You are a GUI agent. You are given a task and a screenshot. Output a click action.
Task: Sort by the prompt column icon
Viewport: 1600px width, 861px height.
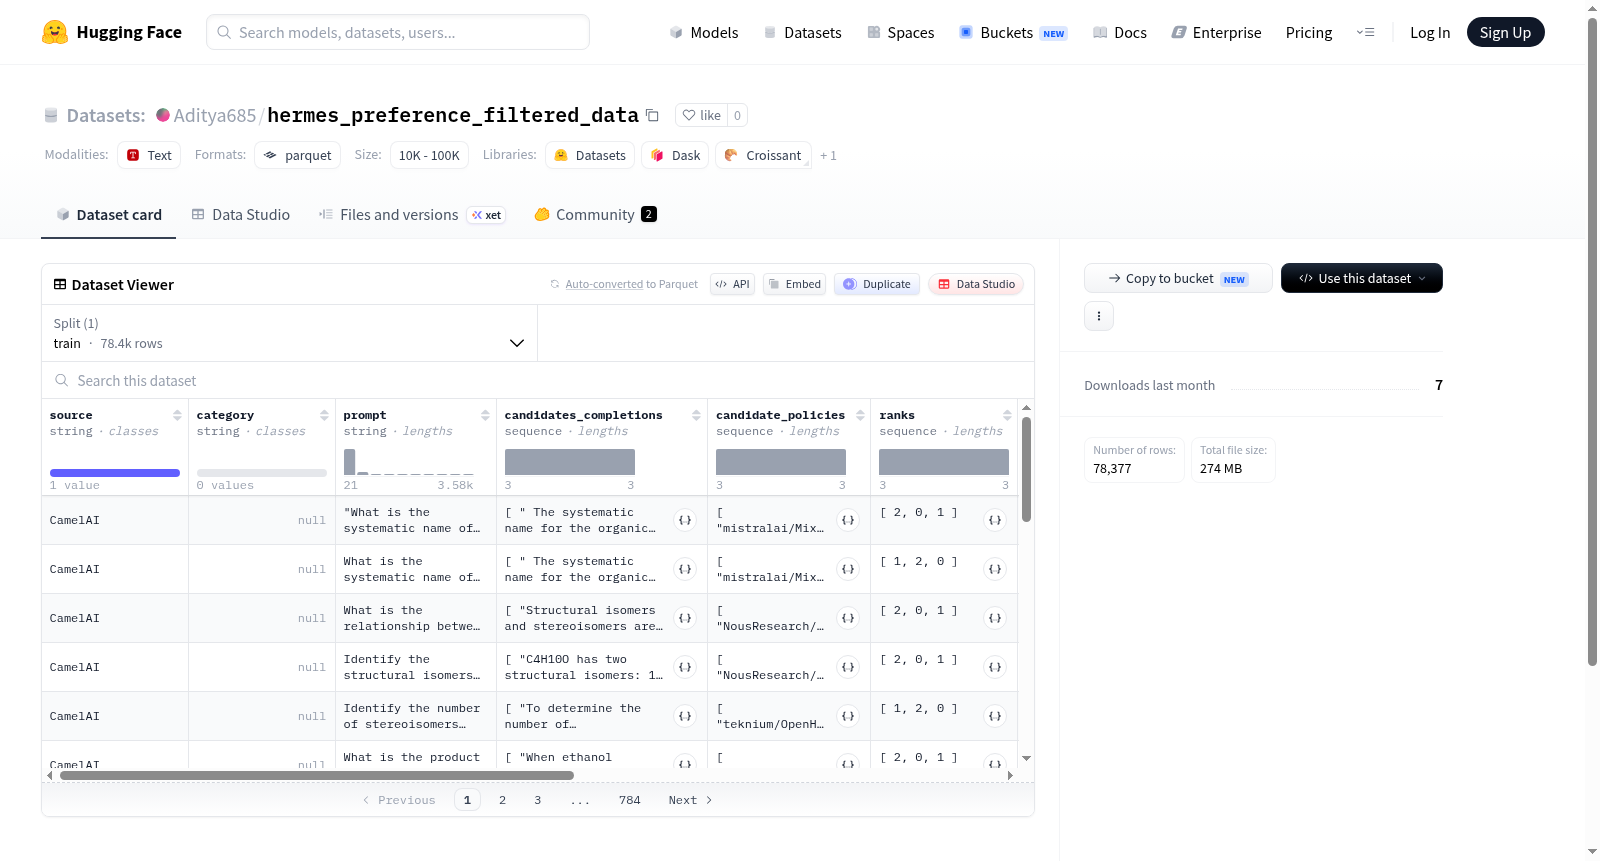[x=485, y=415]
